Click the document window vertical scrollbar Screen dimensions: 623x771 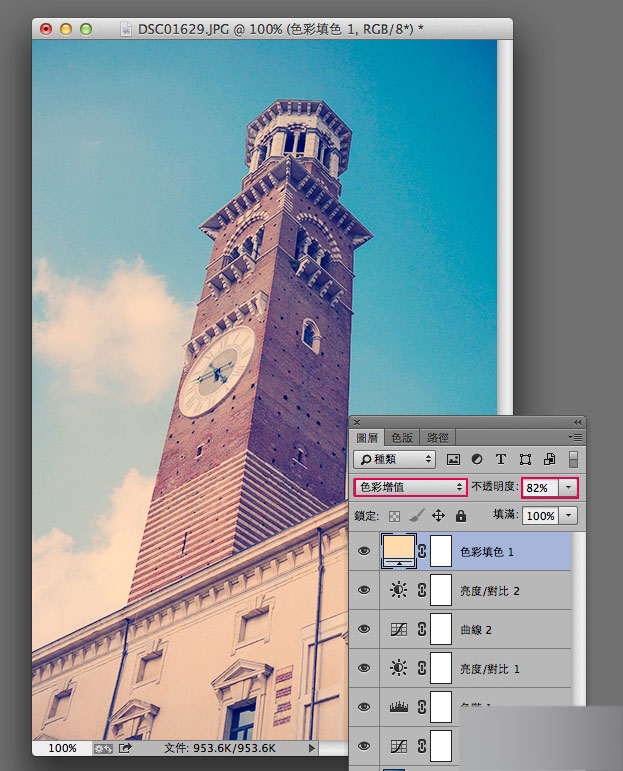(x=504, y=227)
